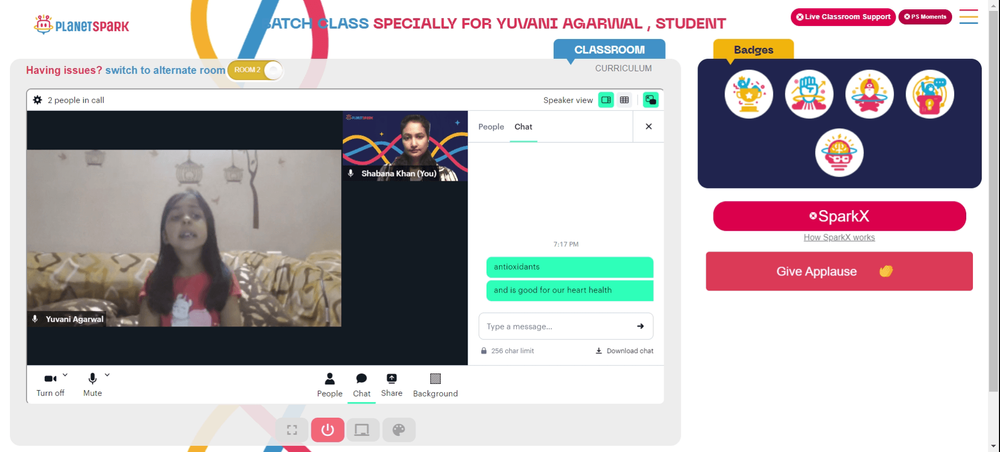Viewport: 1000px width, 452px height.
Task: Switch to the Chat tab
Action: coord(524,127)
